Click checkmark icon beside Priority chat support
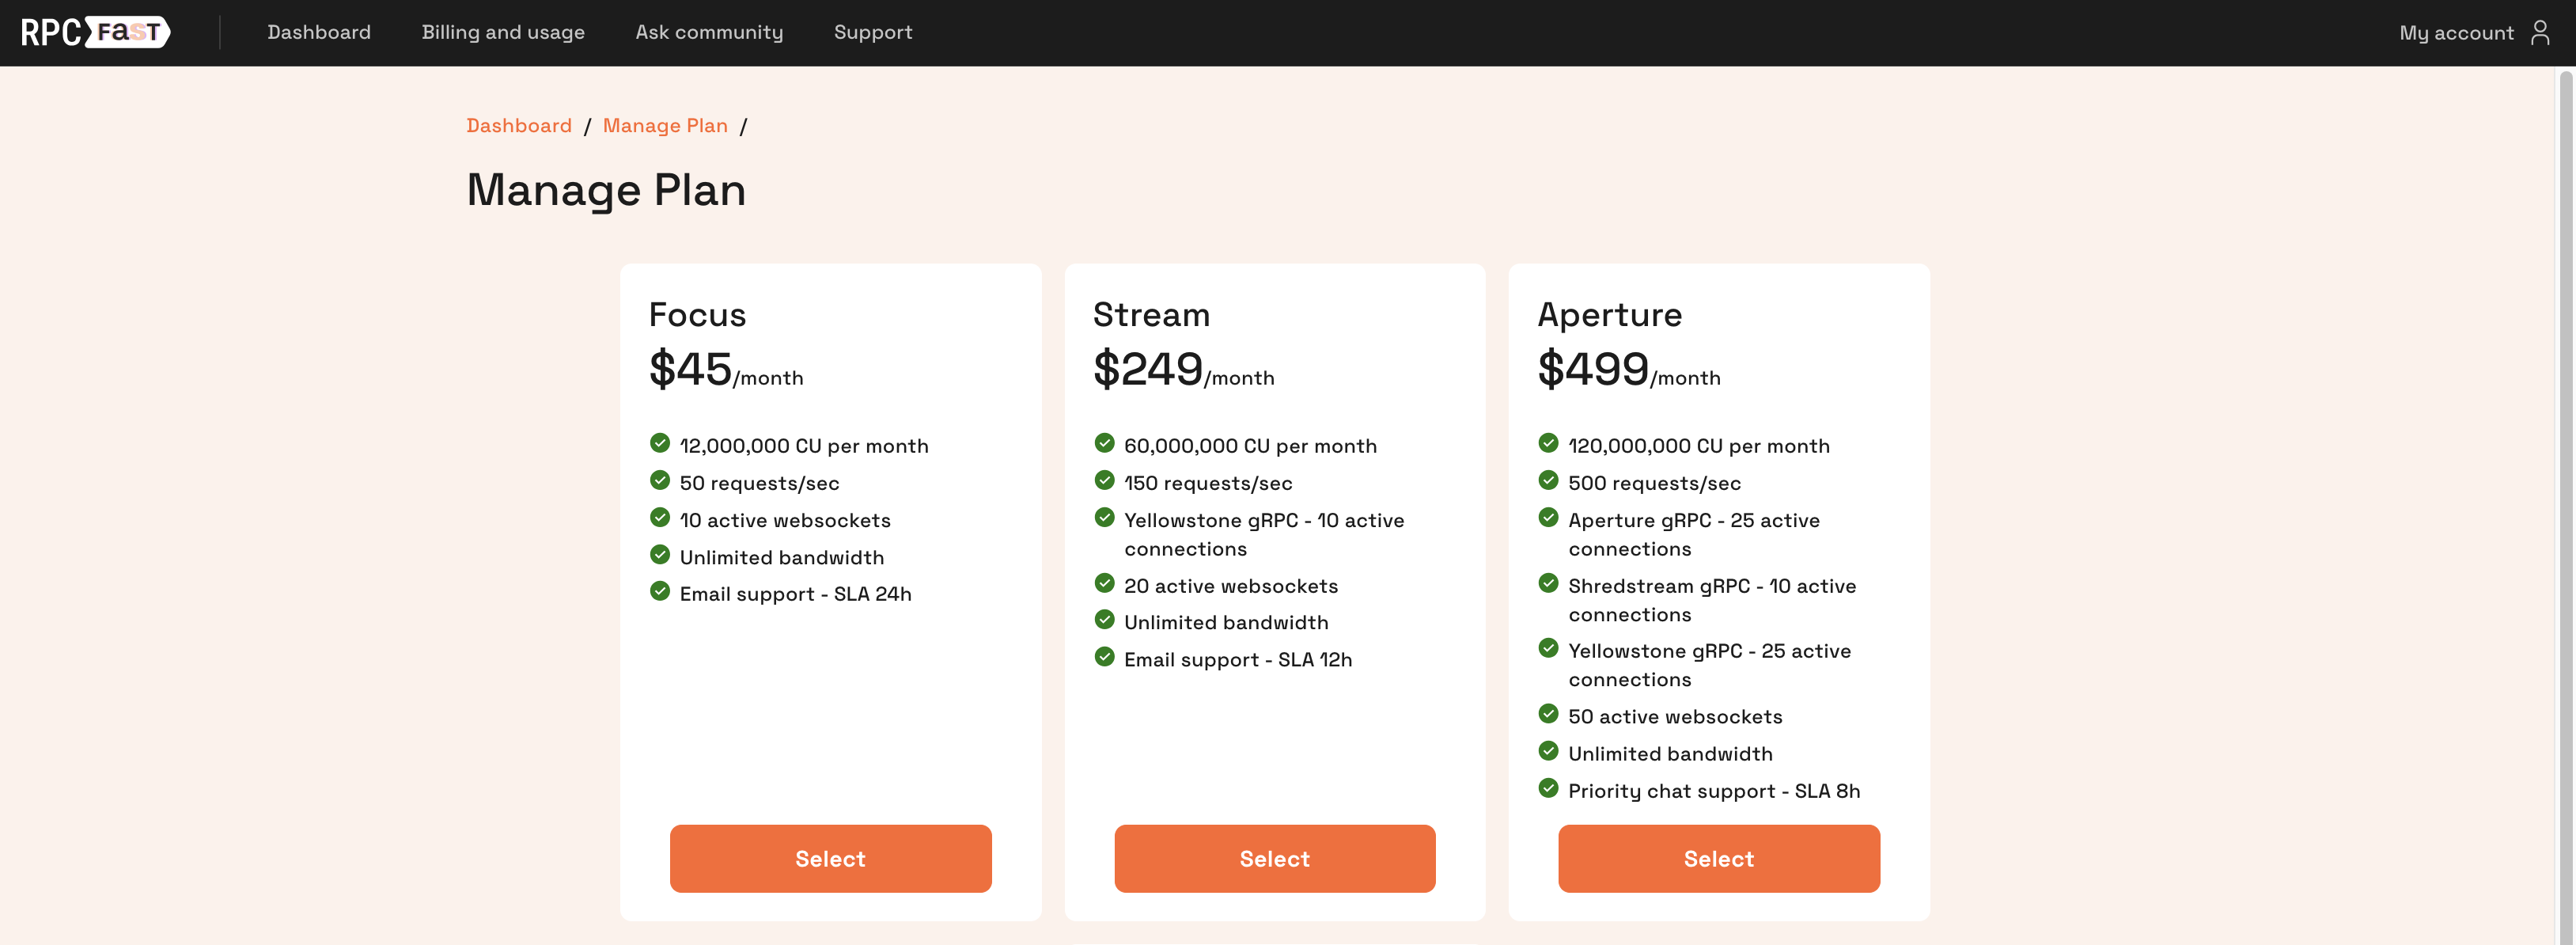The height and width of the screenshot is (945, 2576). coord(1548,788)
